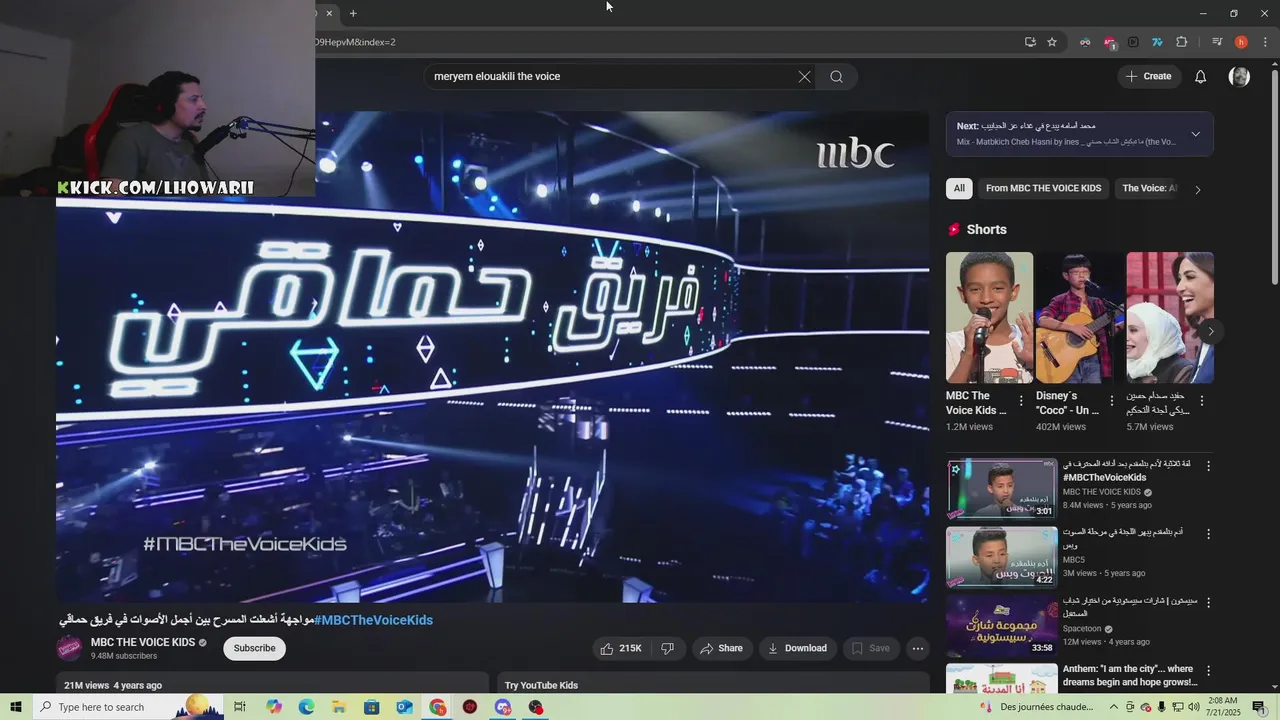Viewport: 1280px width, 720px height.
Task: Open Task View on taskbar
Action: tap(240, 707)
